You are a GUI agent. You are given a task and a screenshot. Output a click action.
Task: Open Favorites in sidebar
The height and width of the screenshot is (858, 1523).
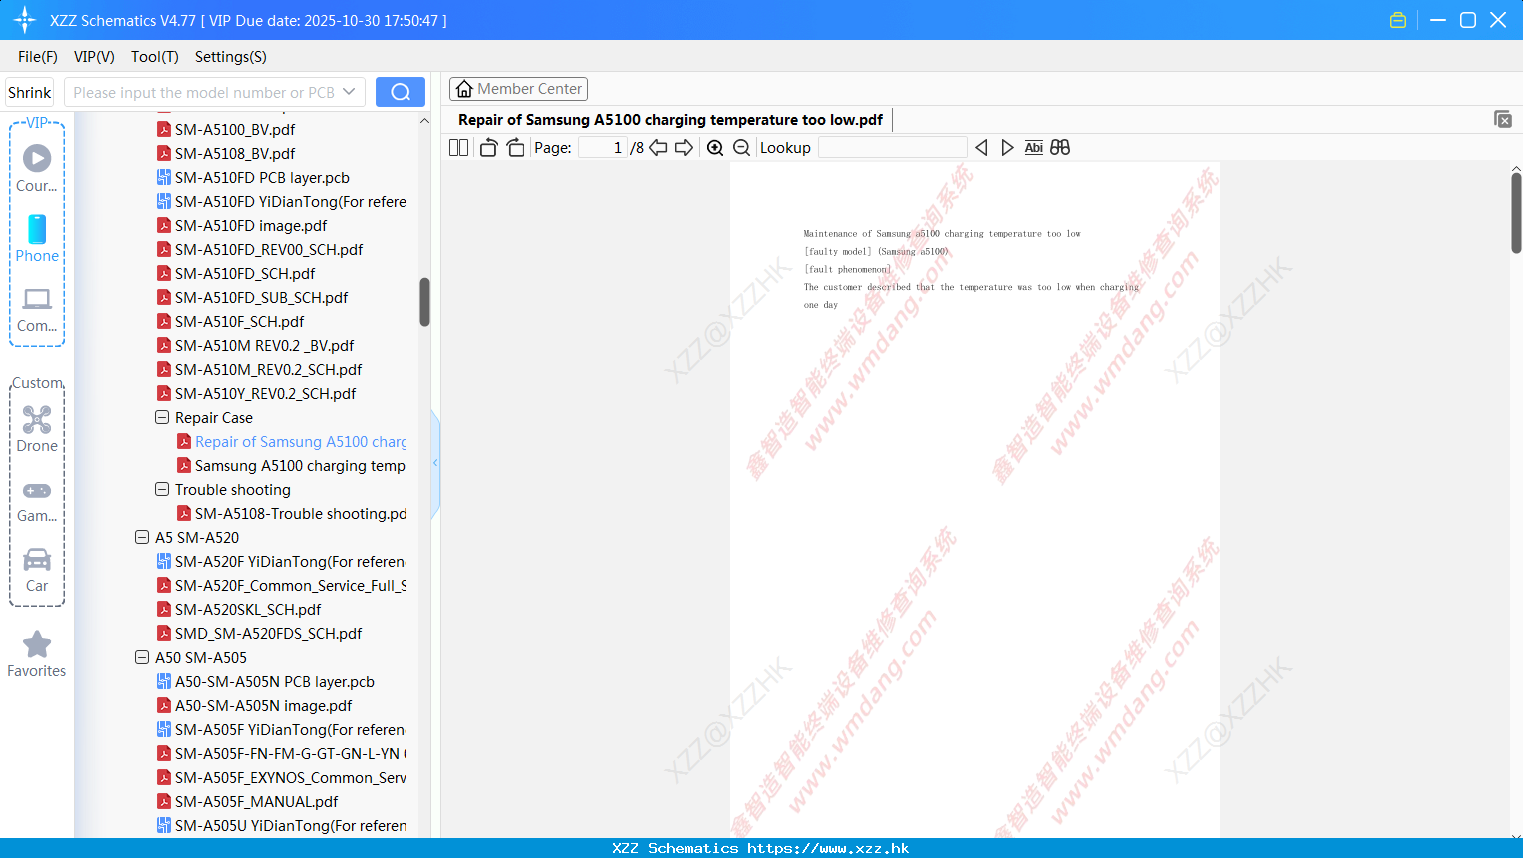[x=37, y=654]
